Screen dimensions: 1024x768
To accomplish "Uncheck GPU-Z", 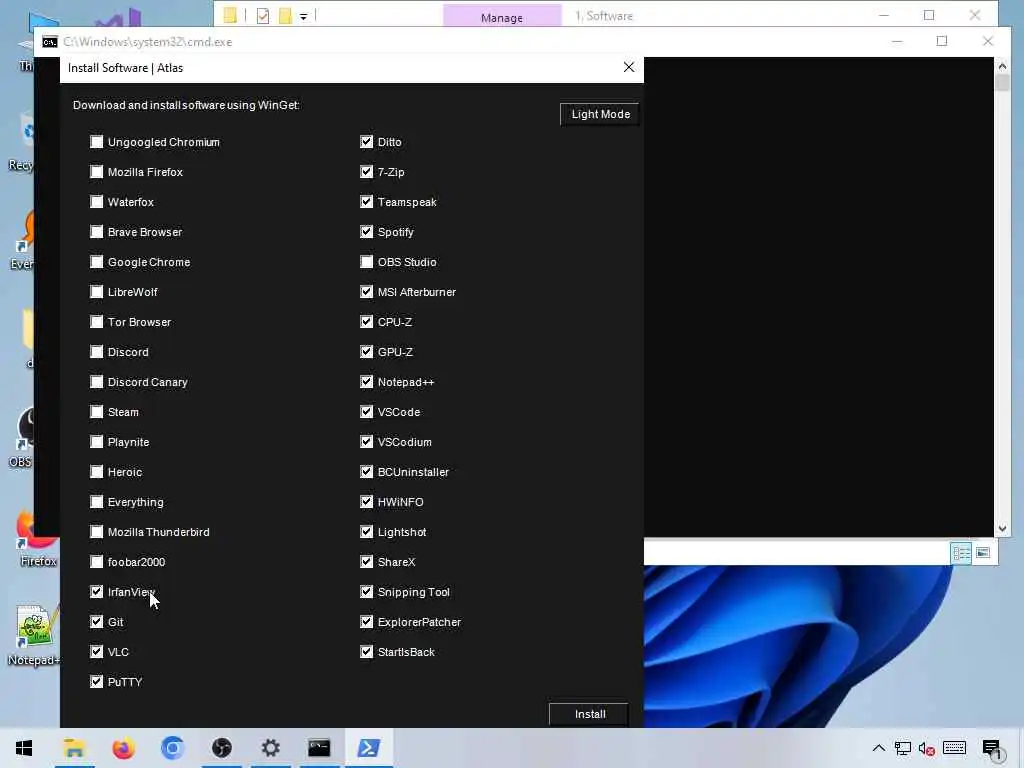I will 366,352.
